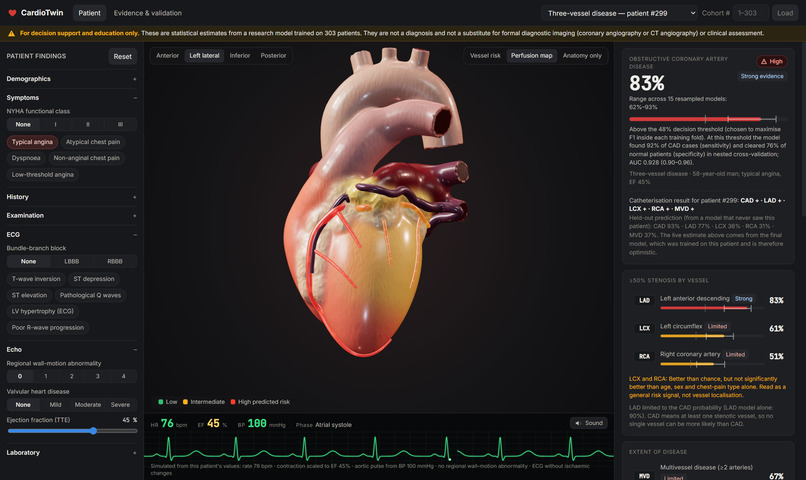Adjust the Ejection fraction (TTE) slider
Viewport: 806px width, 480px height.
coord(72,431)
